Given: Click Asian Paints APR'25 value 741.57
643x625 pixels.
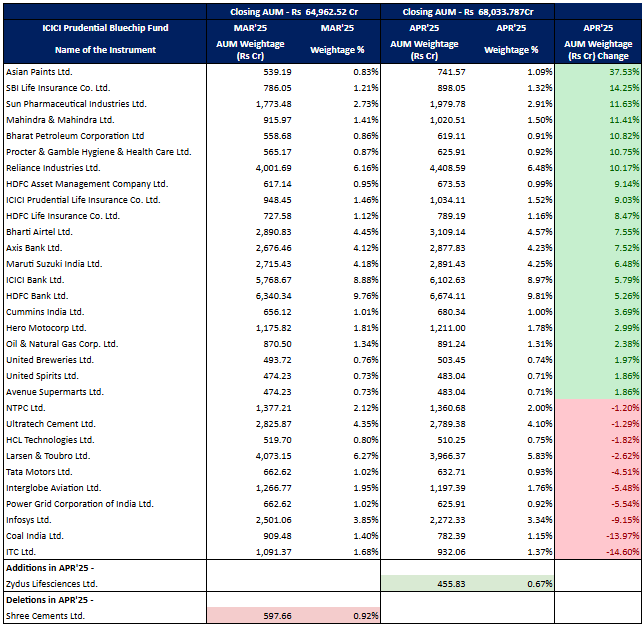Looking at the screenshot, I should [x=451, y=72].
